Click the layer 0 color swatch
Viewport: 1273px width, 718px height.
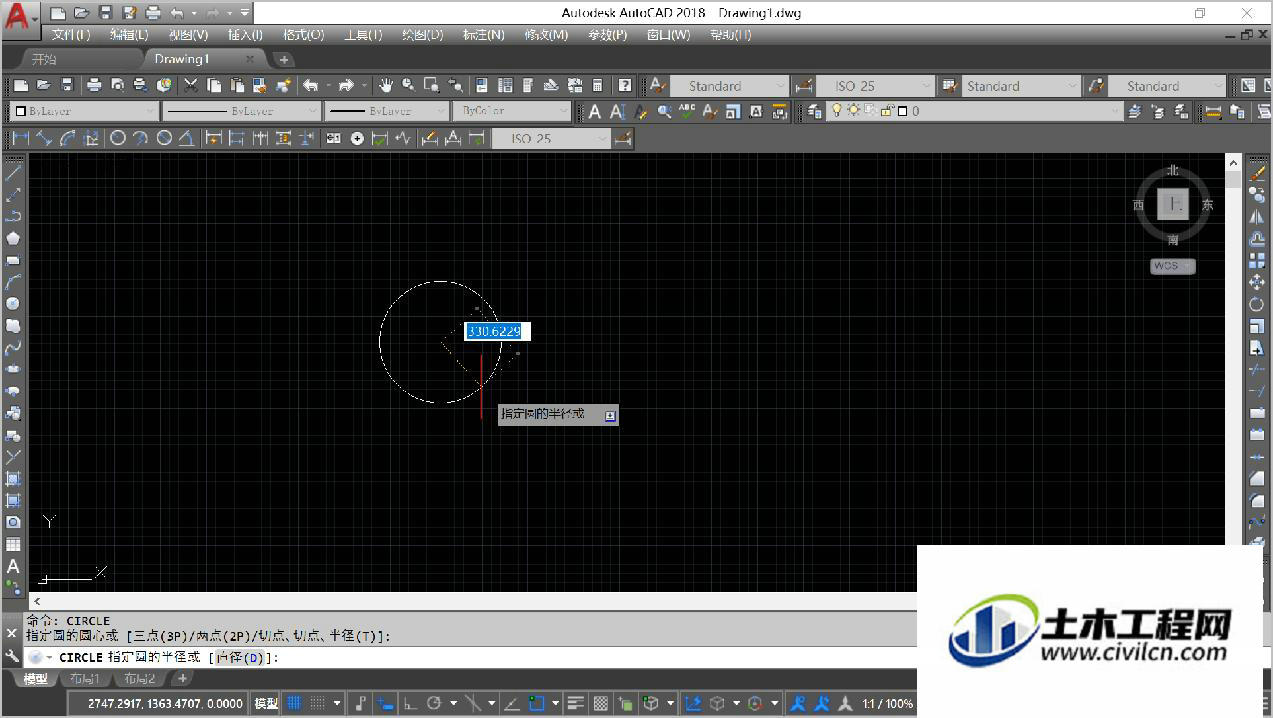902,111
